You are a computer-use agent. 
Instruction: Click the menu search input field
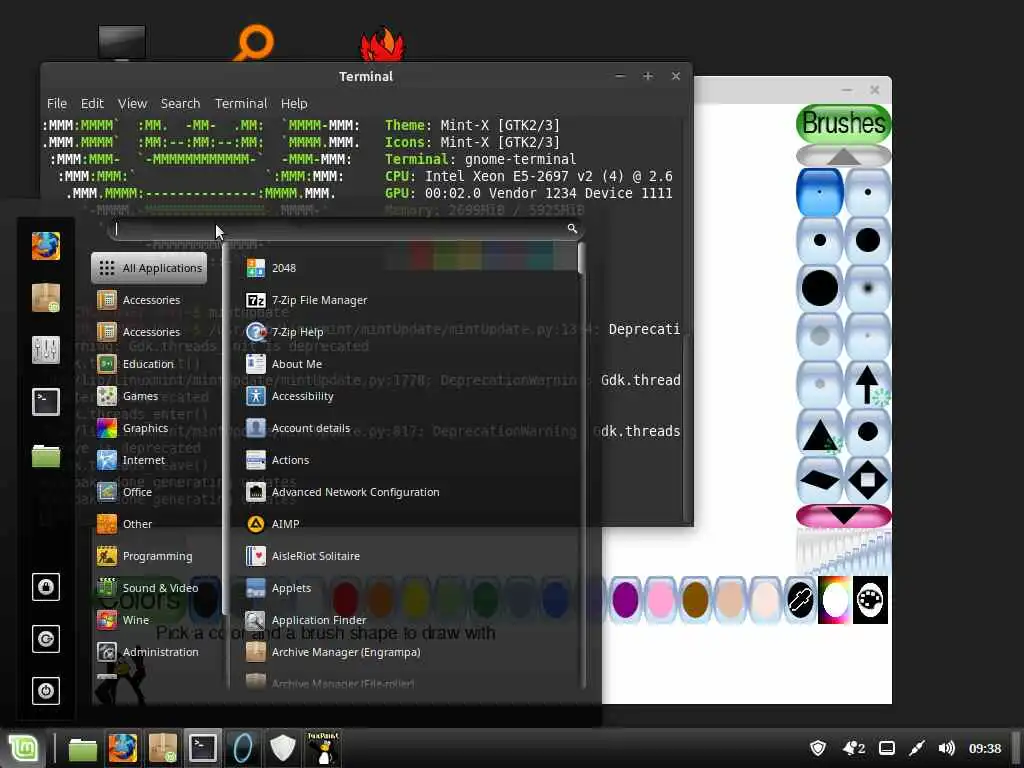click(x=343, y=229)
